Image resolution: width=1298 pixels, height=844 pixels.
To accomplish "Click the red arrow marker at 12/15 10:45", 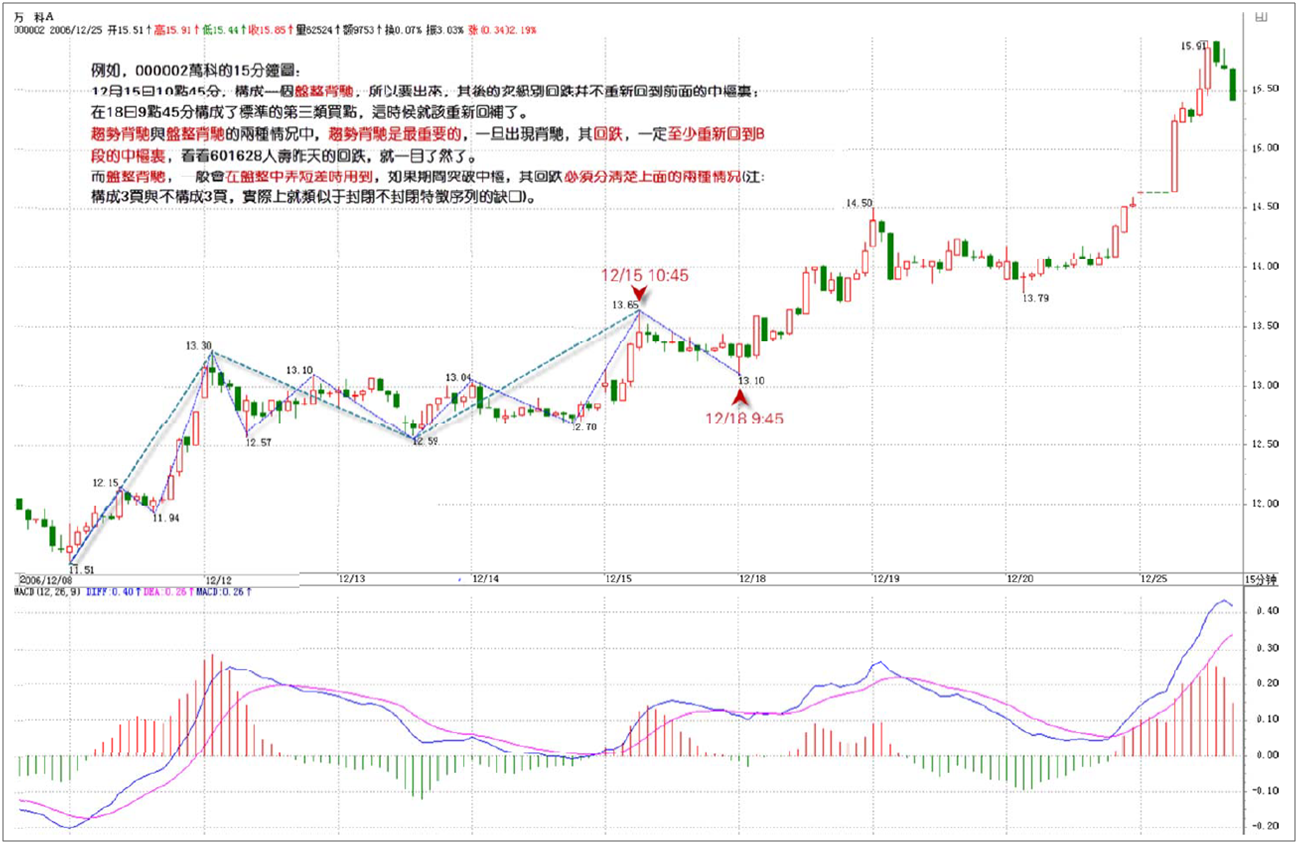I will click(640, 294).
